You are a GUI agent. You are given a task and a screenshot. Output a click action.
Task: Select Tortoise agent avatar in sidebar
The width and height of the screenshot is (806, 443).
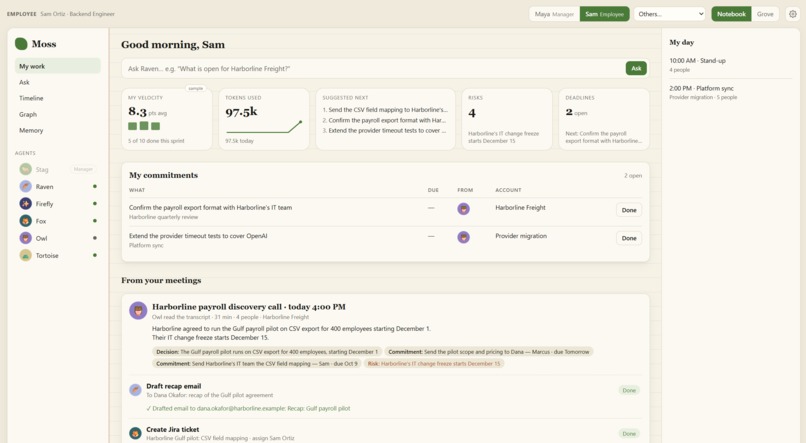tap(26, 255)
